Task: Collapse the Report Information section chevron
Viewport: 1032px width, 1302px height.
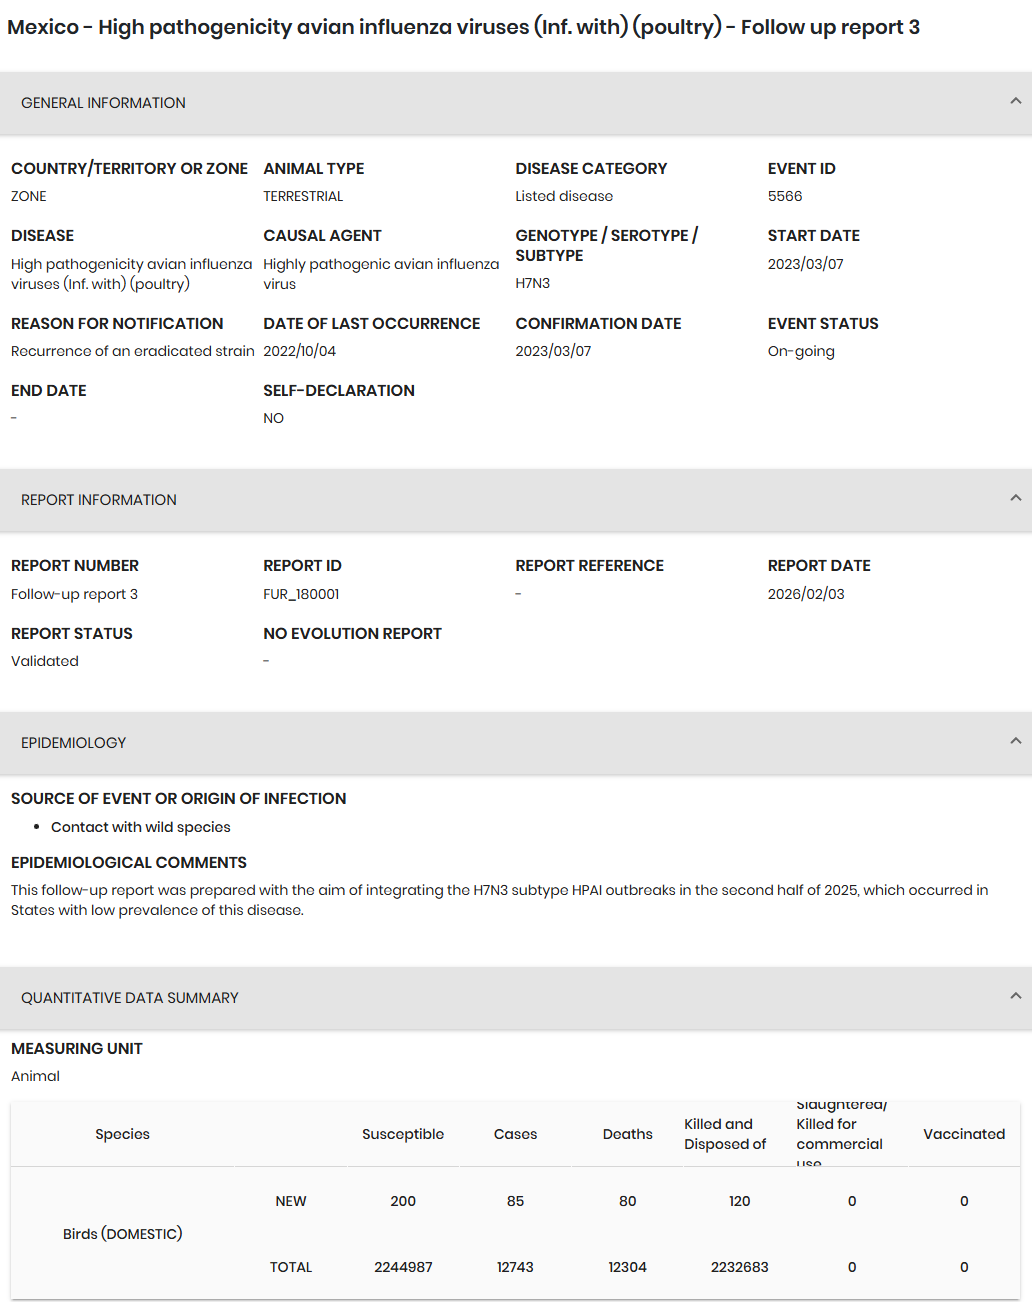Action: pyautogui.click(x=1015, y=498)
